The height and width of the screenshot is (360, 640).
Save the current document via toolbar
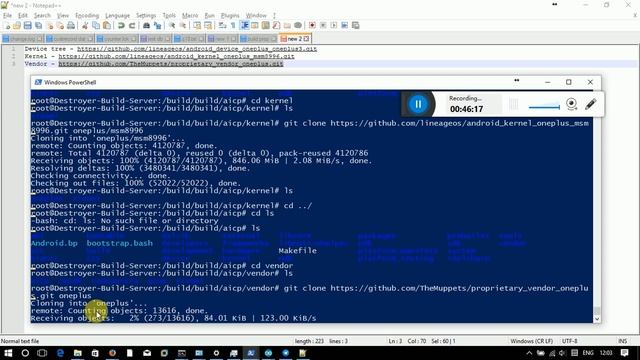(x=27, y=25)
